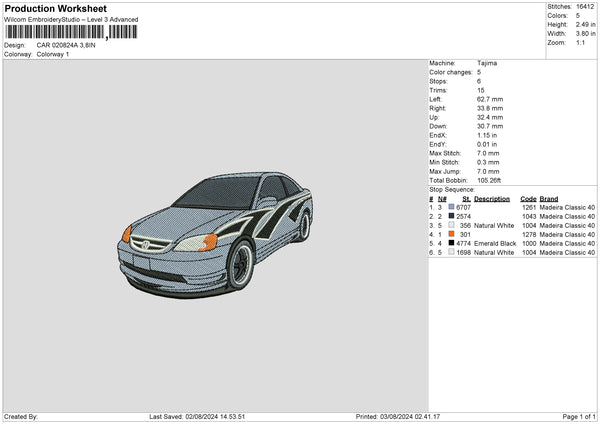Image resolution: width=600 pixels, height=424 pixels.
Task: Click the 'Created By:' footer label
Action: pyautogui.click(x=21, y=416)
